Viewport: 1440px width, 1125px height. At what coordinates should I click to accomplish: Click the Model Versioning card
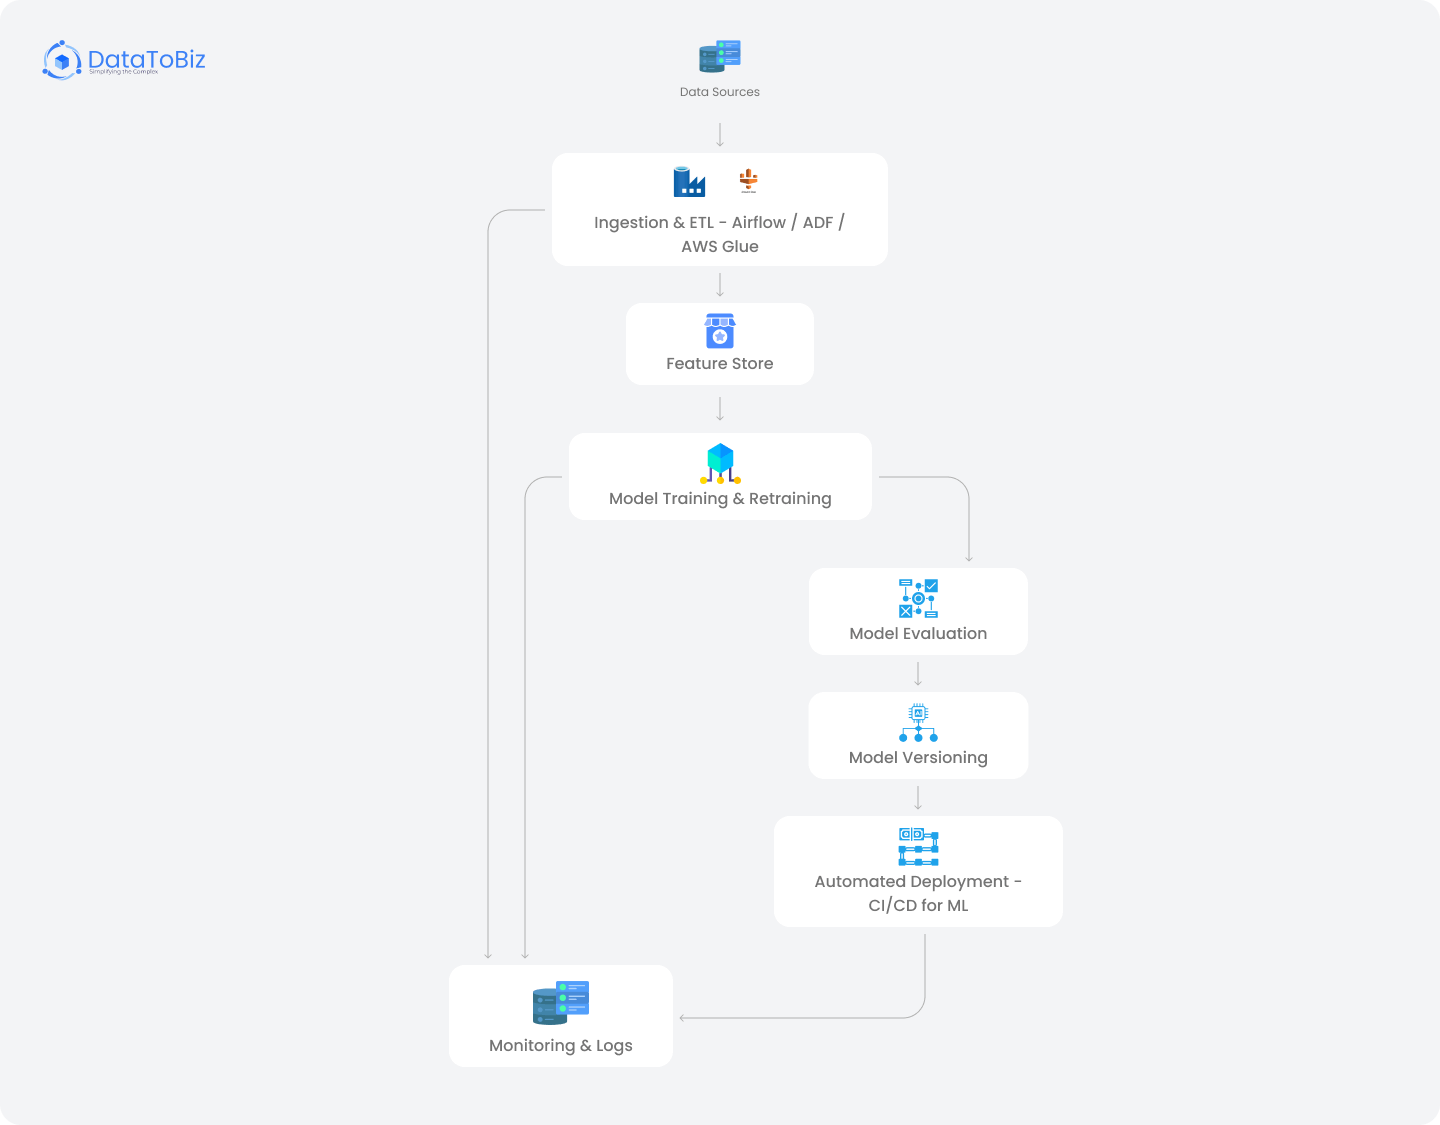(x=917, y=735)
